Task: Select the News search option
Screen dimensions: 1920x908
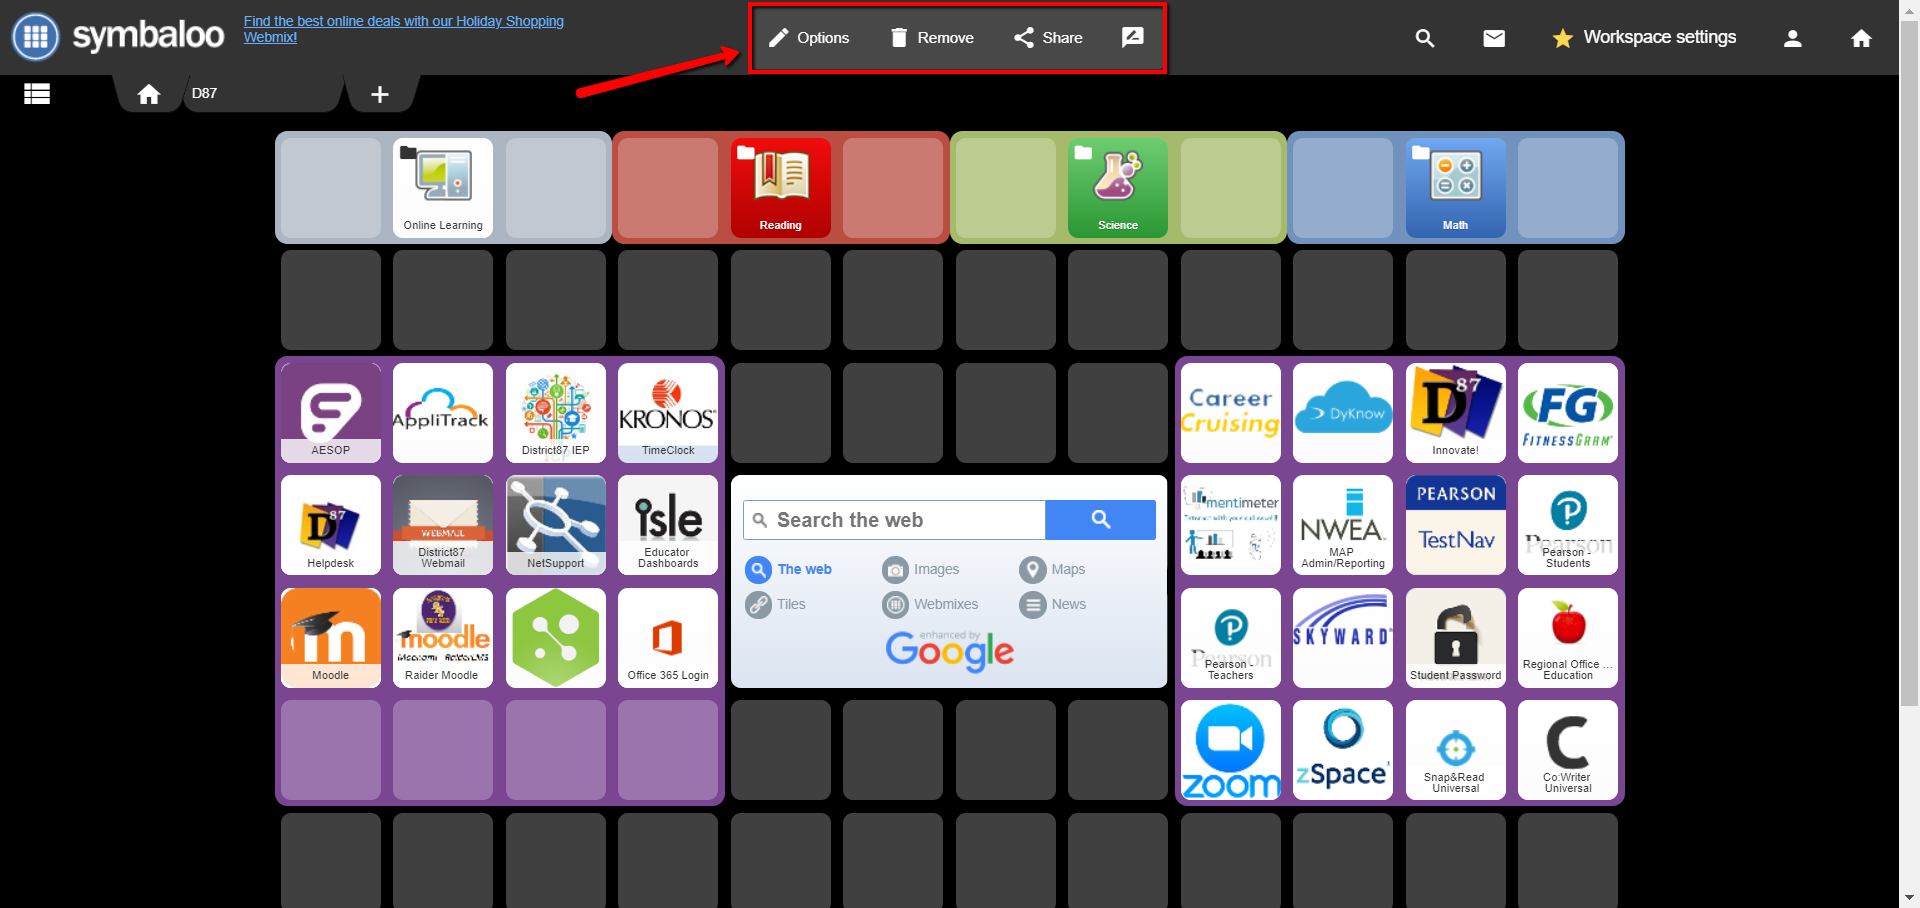Action: coord(1053,605)
